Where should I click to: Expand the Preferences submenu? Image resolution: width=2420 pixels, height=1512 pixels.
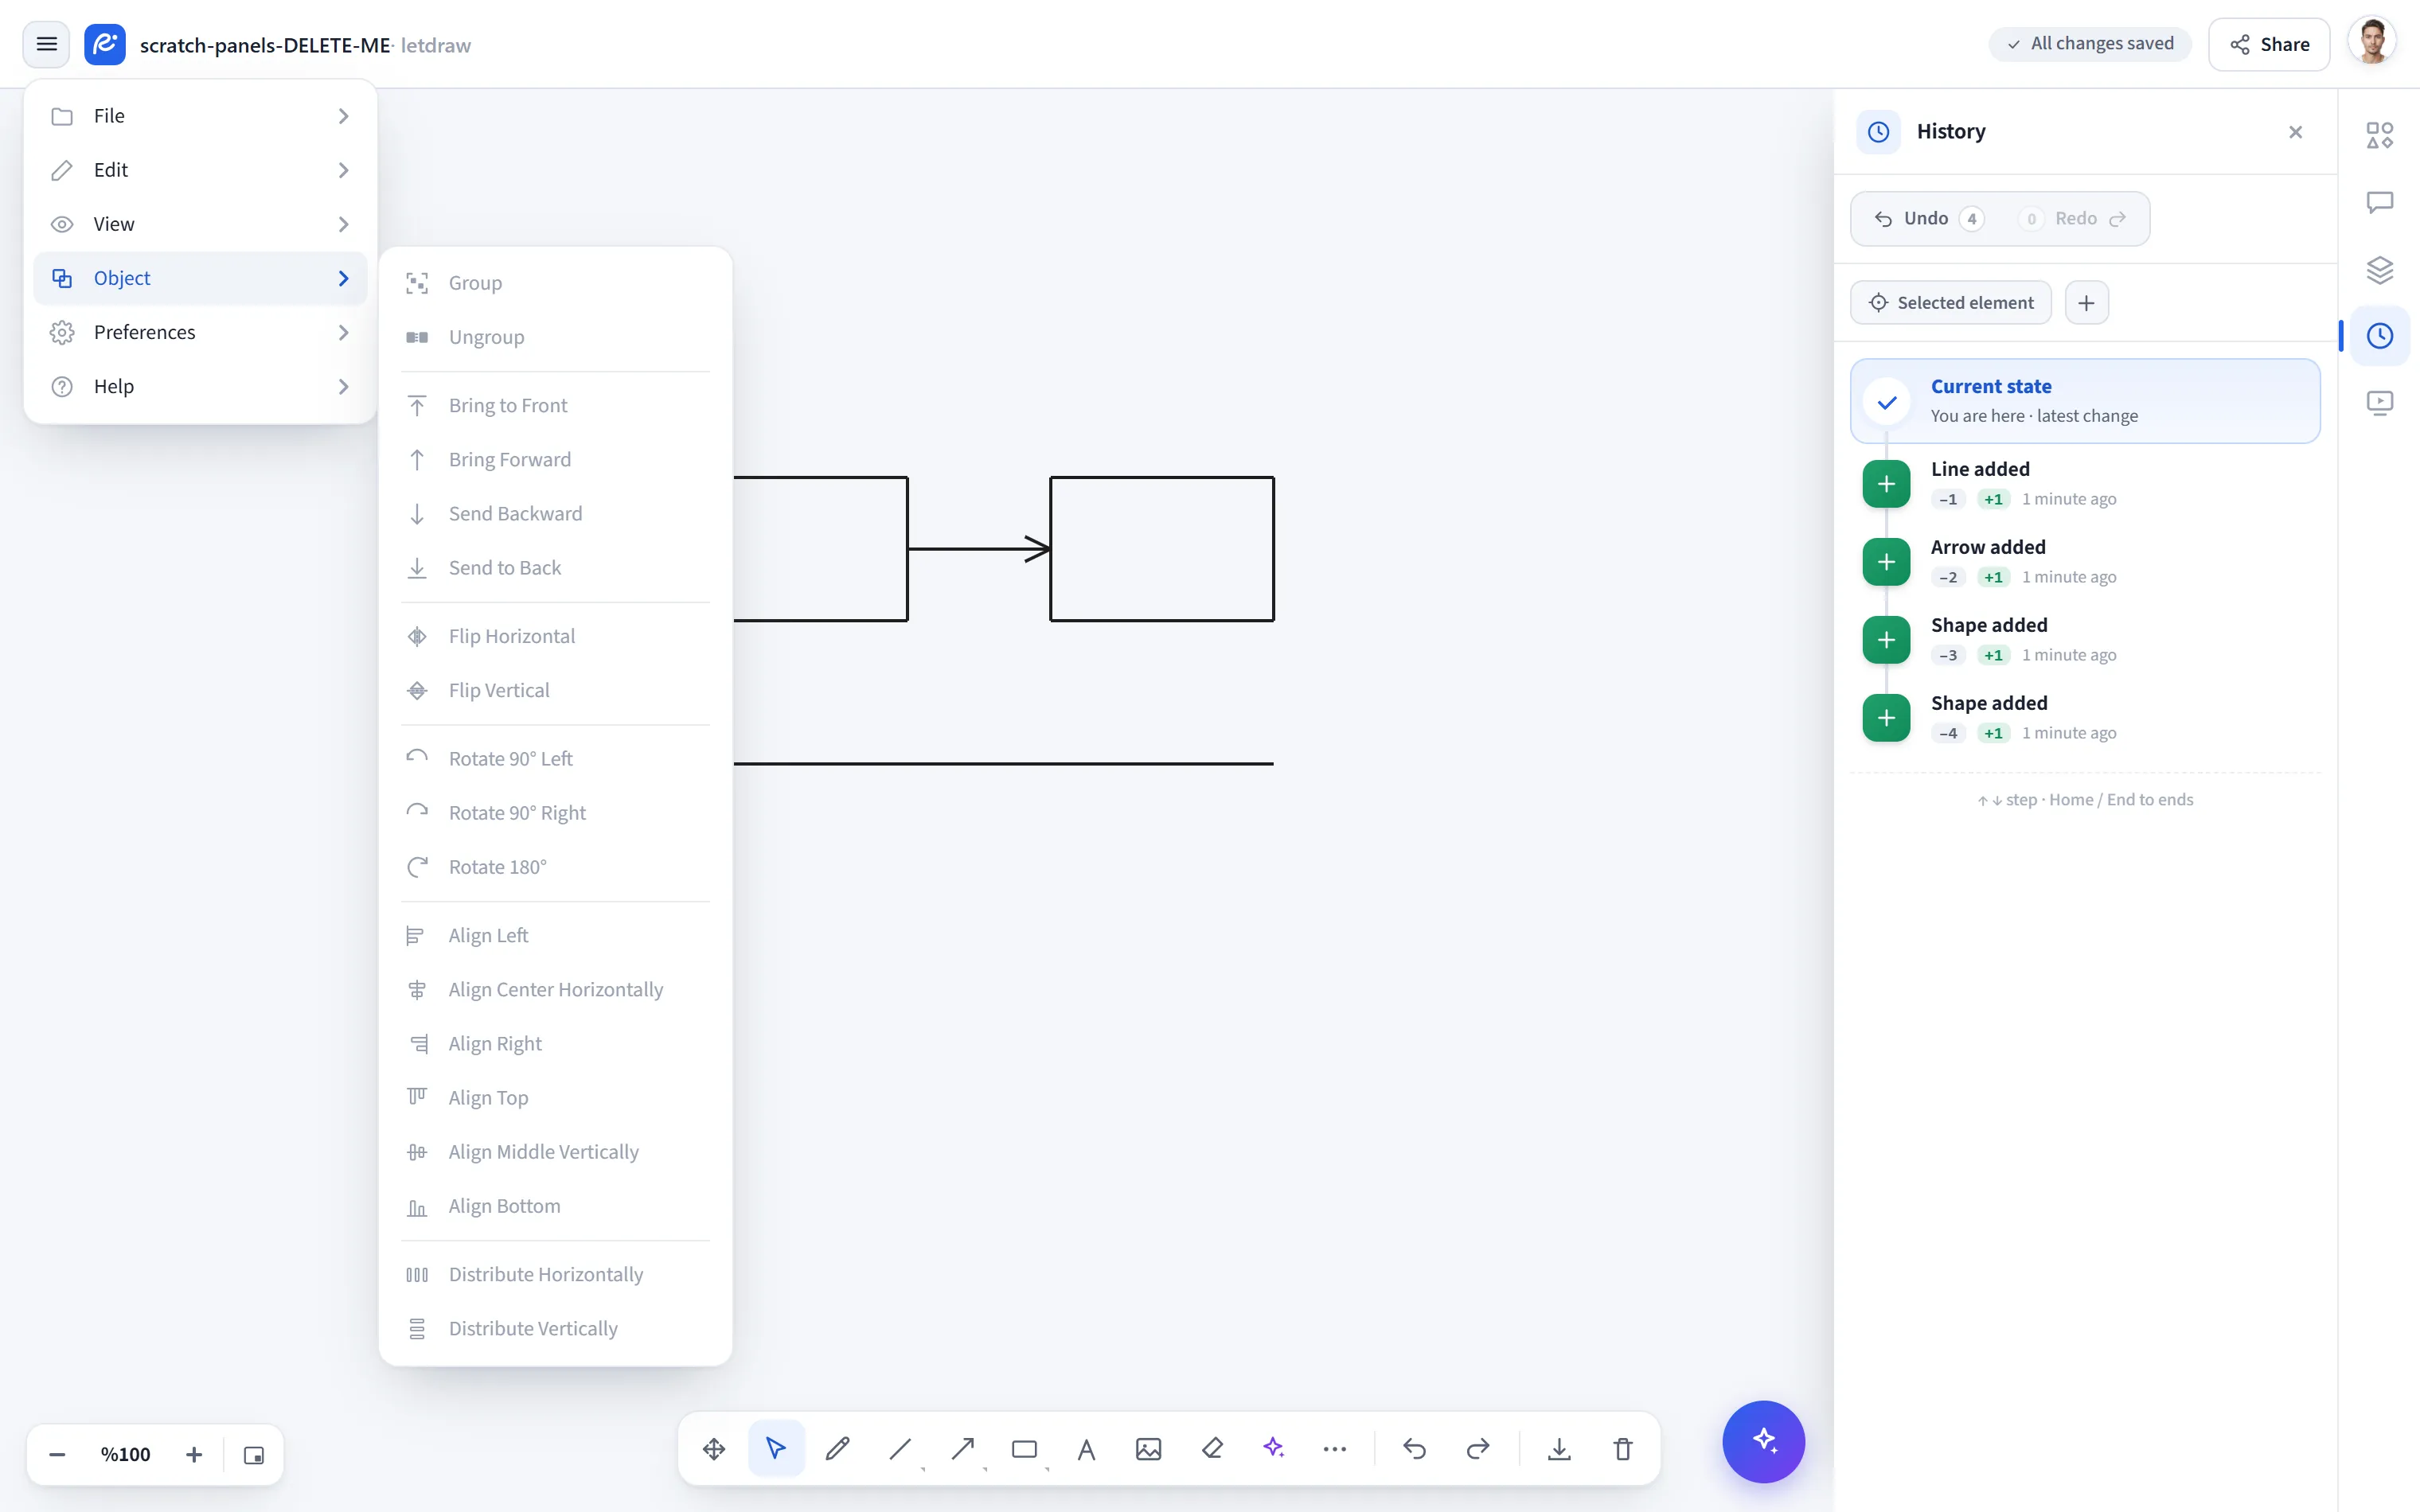[200, 332]
